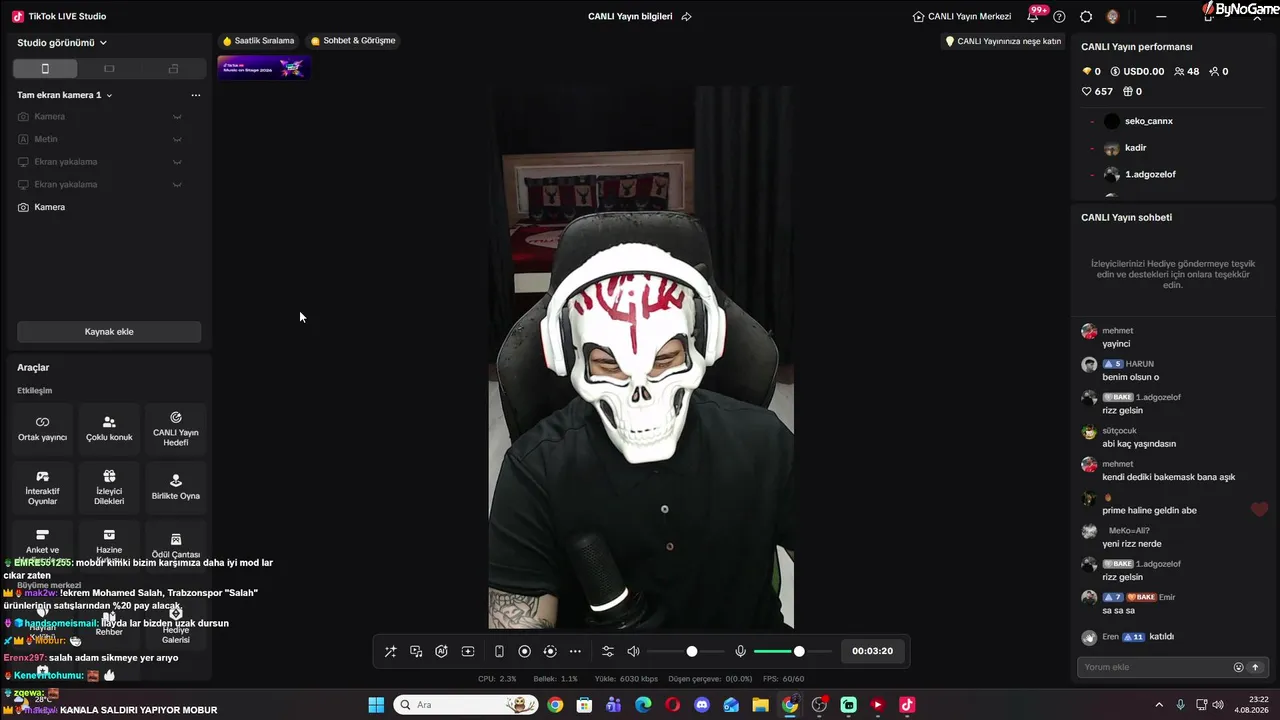Open Microsoft Edge from the taskbar
Screen dimensions: 1280x720
click(643, 705)
